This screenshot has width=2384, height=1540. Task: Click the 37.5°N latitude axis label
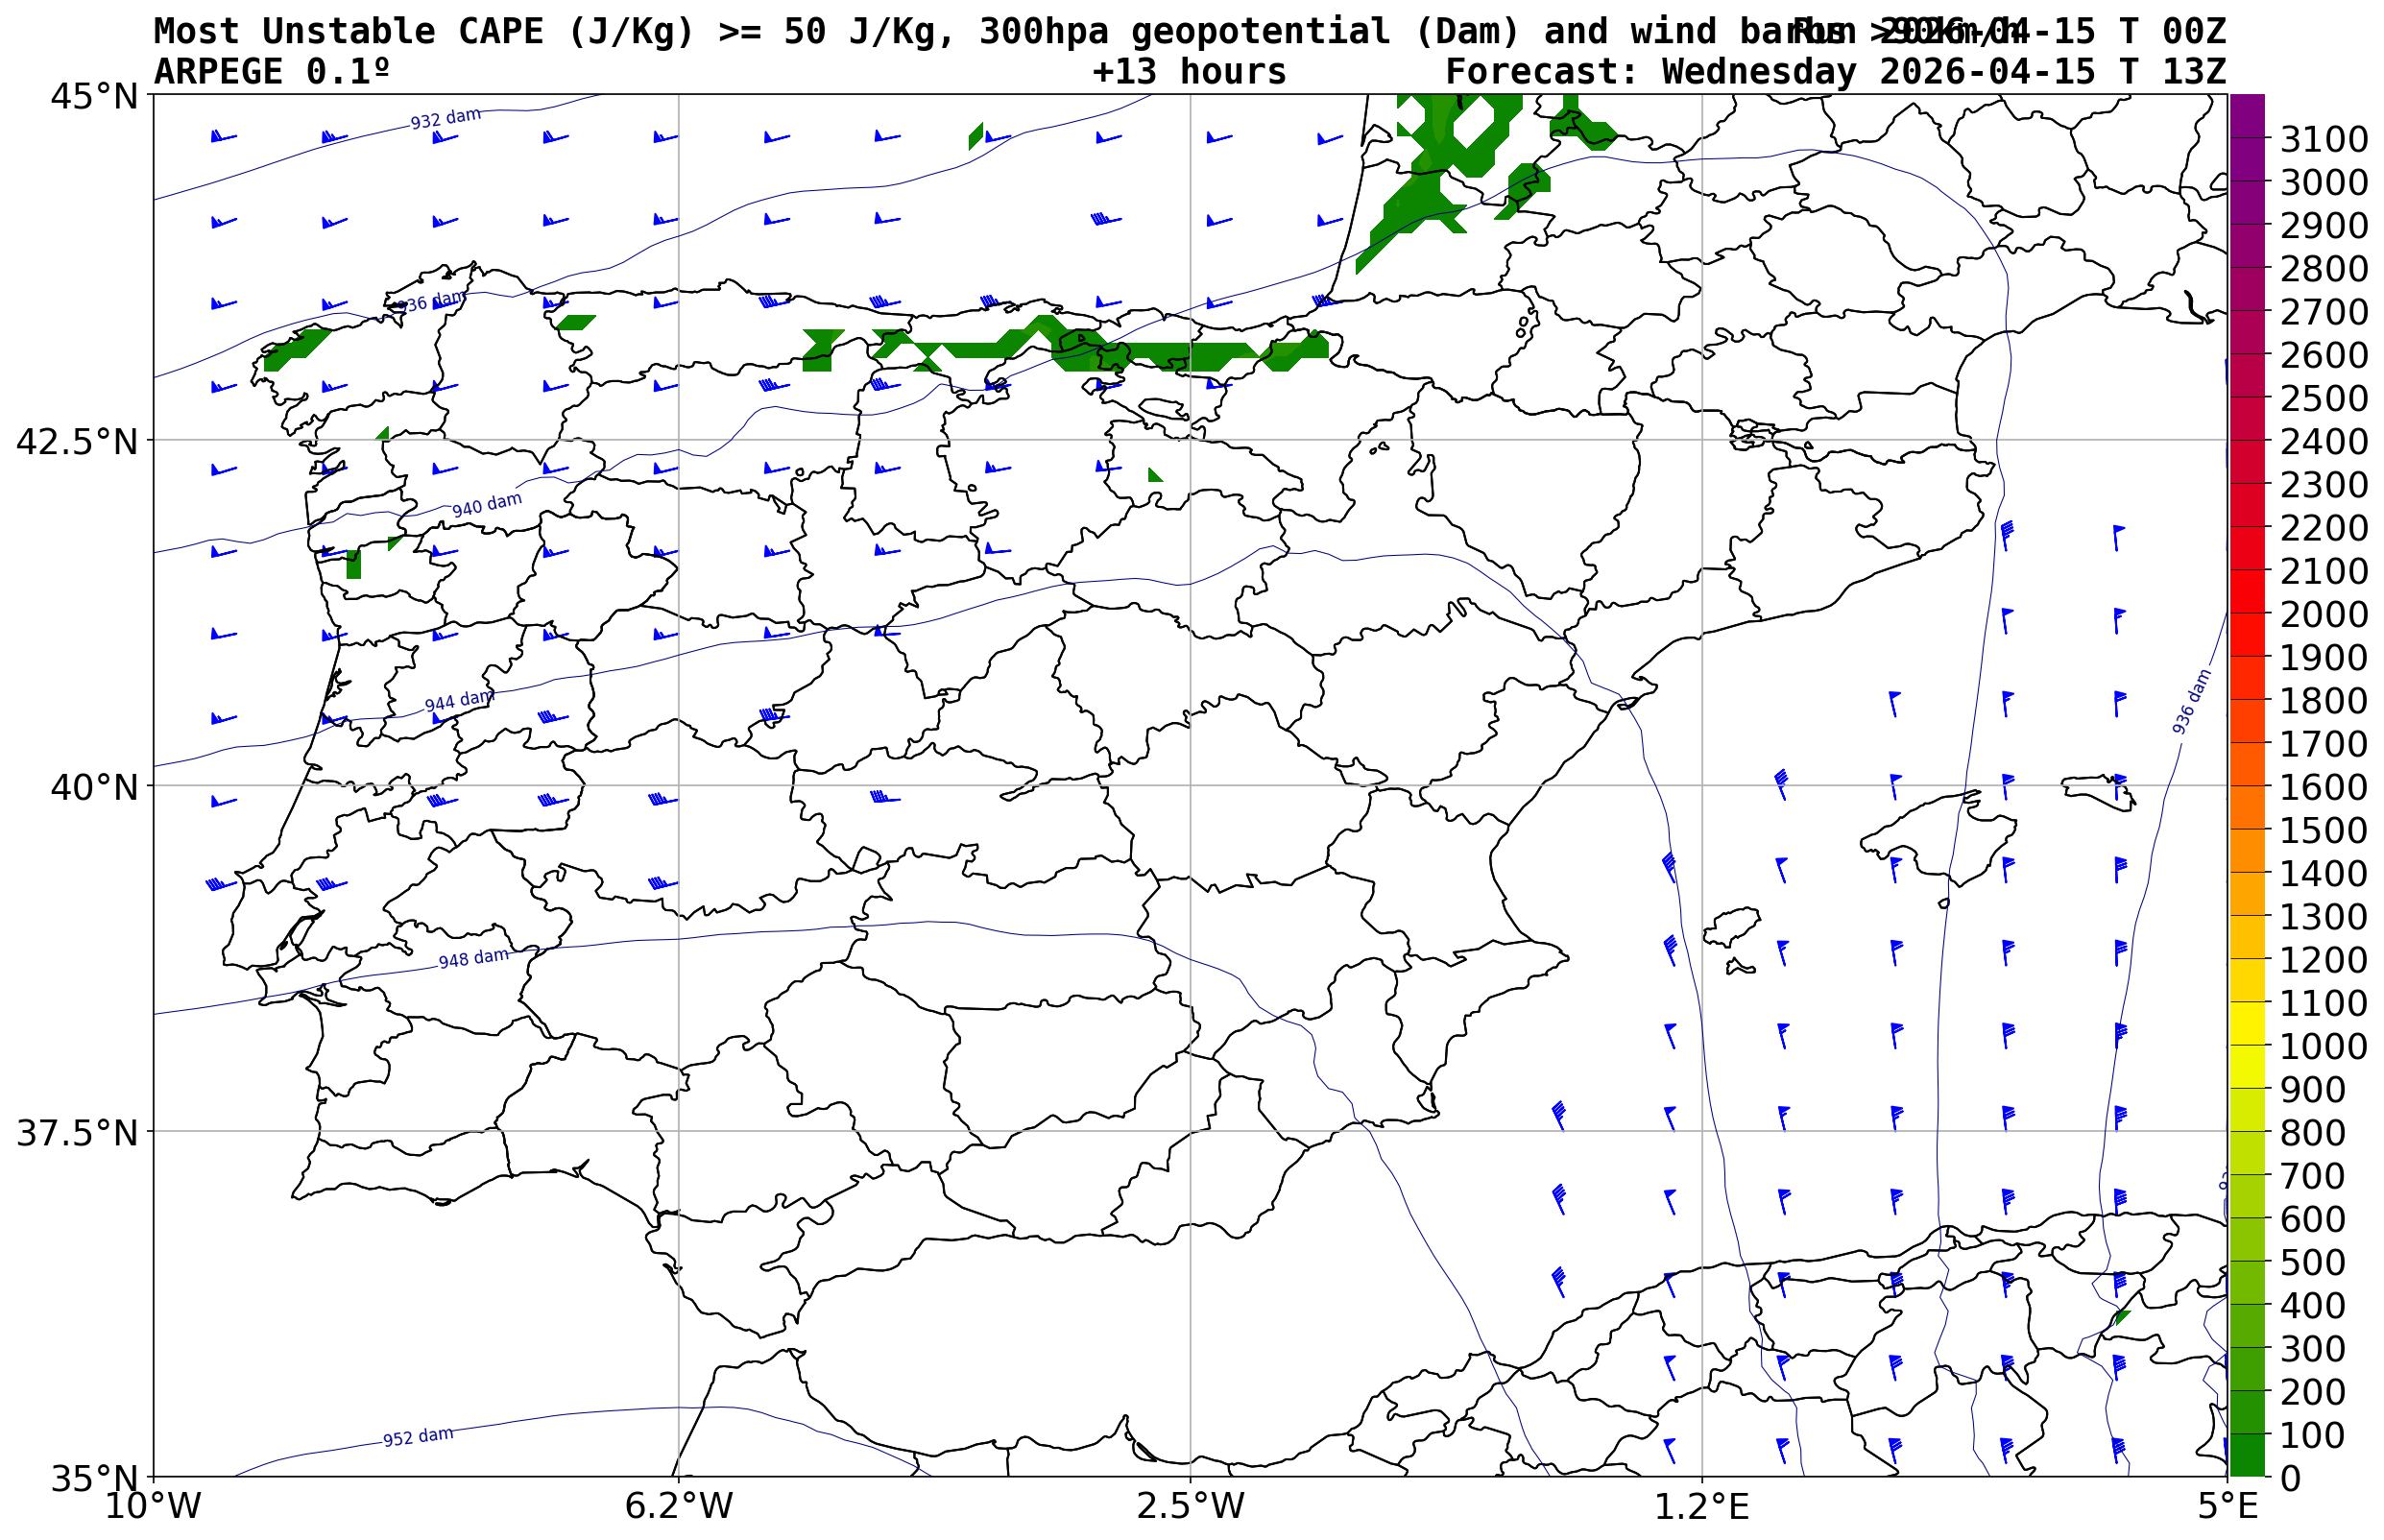click(x=76, y=1133)
